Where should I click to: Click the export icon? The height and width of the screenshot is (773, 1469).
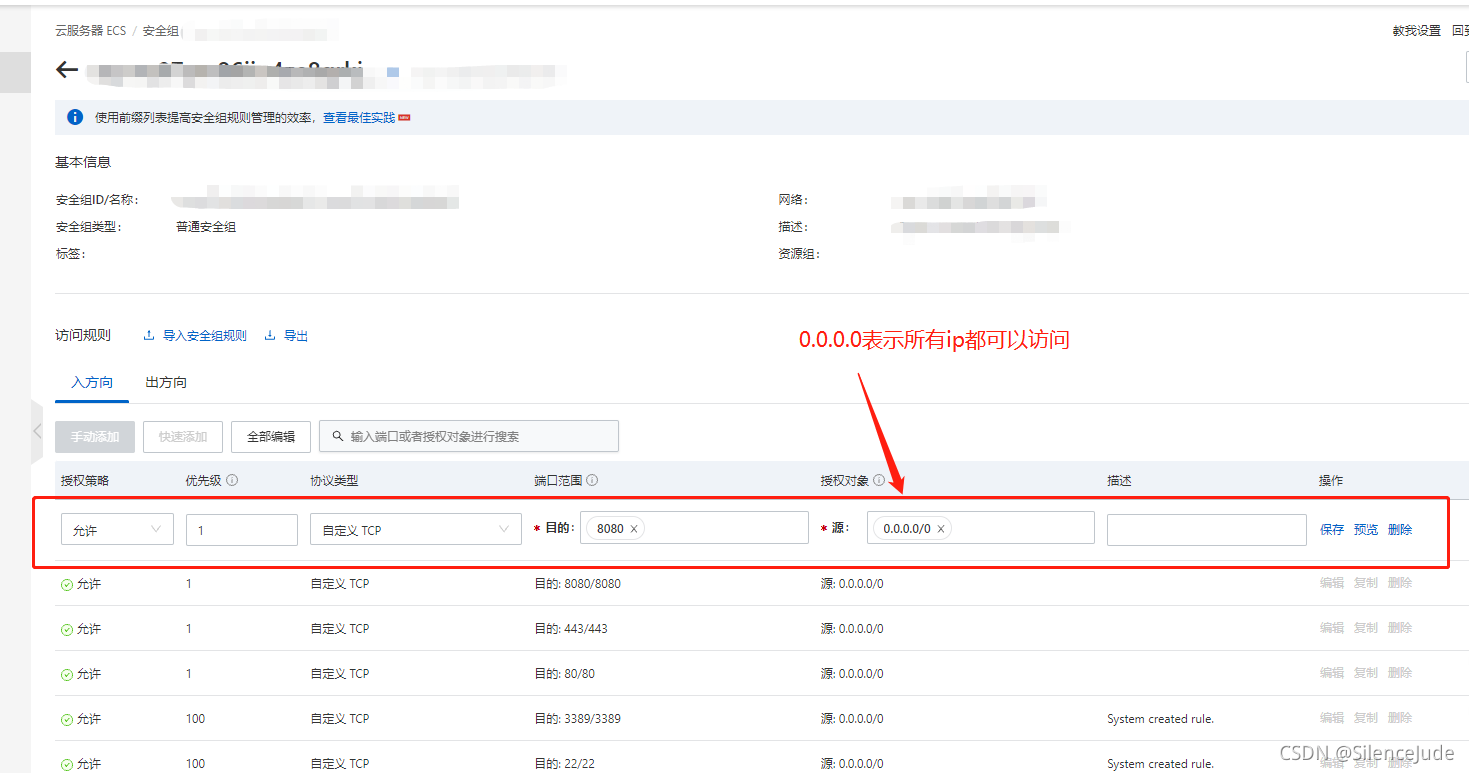point(270,336)
